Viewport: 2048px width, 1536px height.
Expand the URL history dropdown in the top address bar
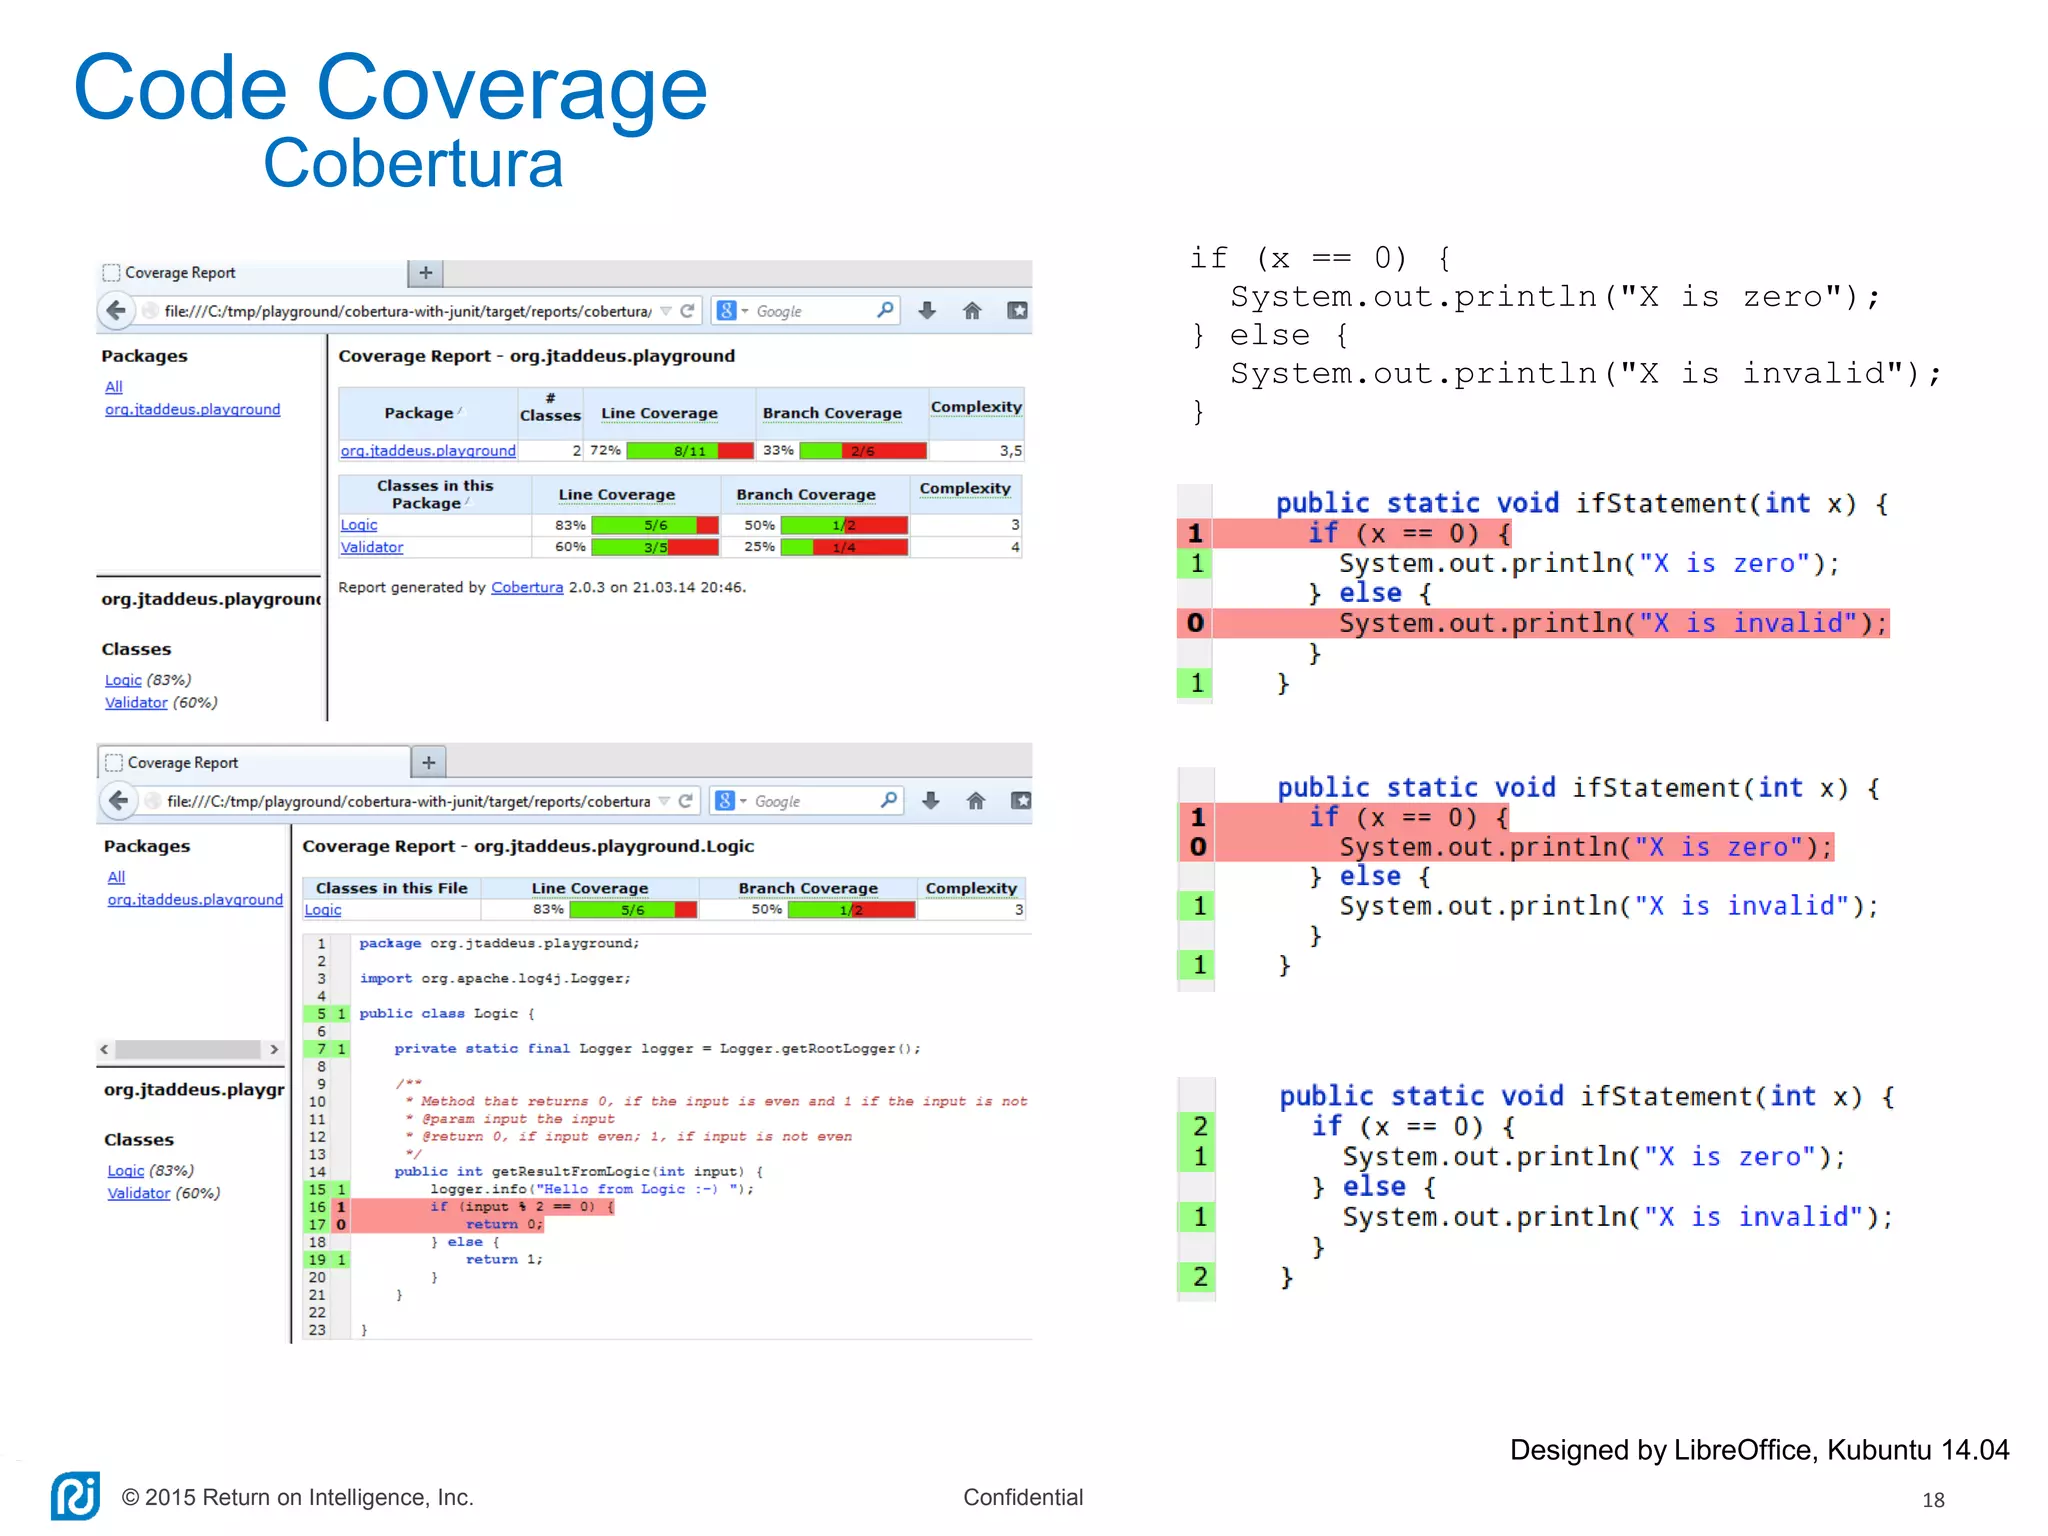(666, 311)
